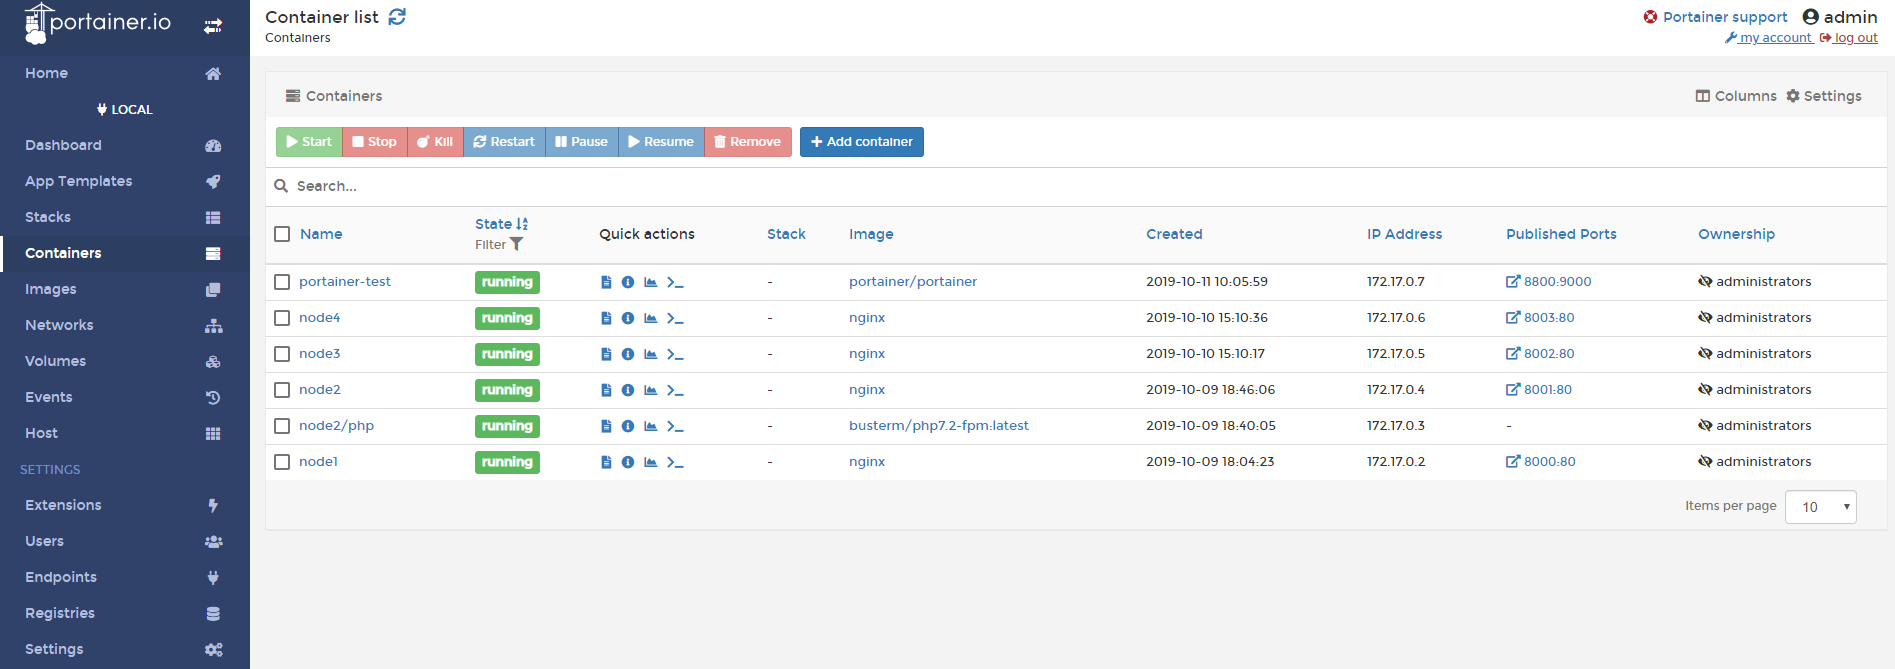This screenshot has width=1895, height=669.
Task: Open the Columns selector
Action: 1736,96
